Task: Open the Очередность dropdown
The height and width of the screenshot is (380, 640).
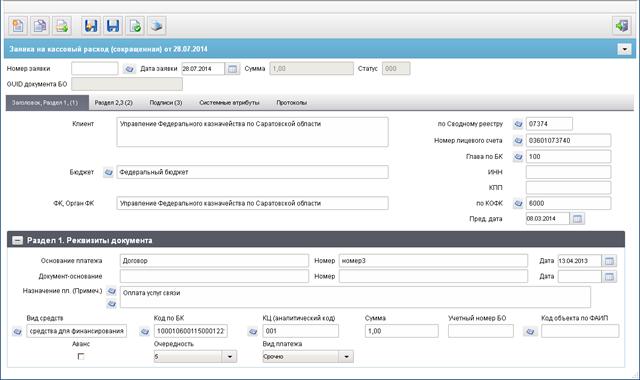Action: tap(230, 357)
